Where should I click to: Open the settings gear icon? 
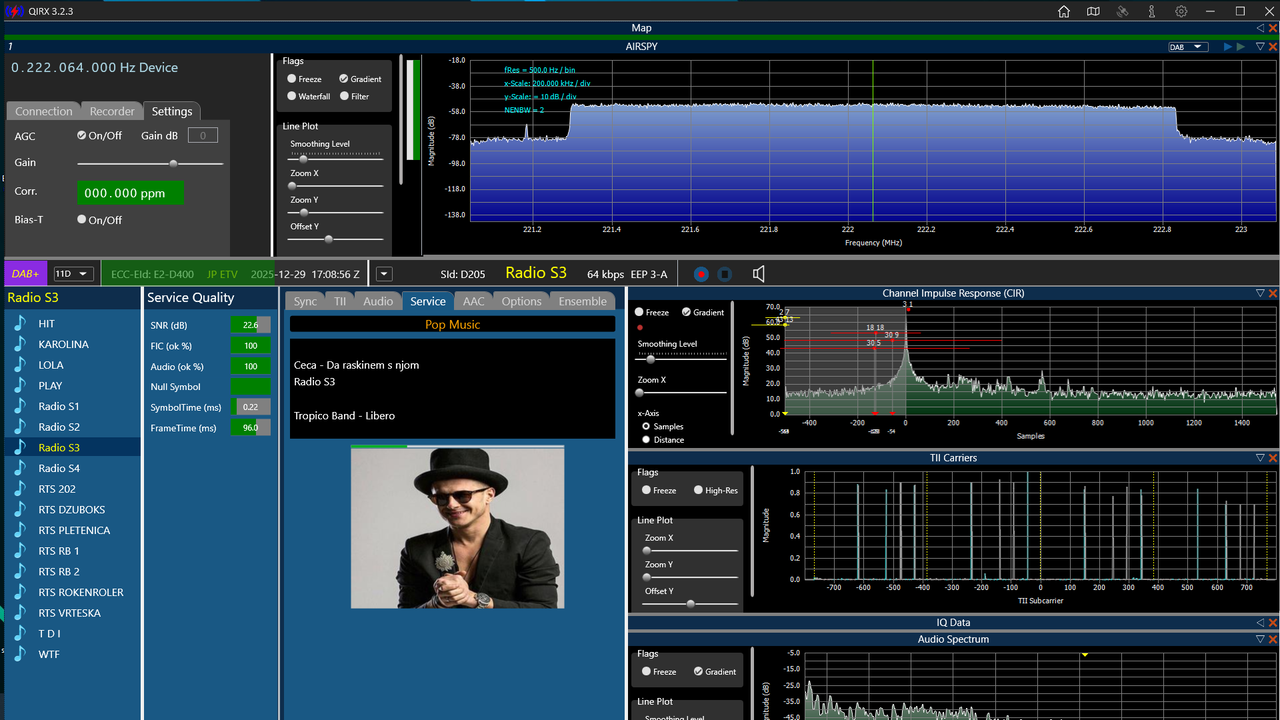(x=1181, y=11)
